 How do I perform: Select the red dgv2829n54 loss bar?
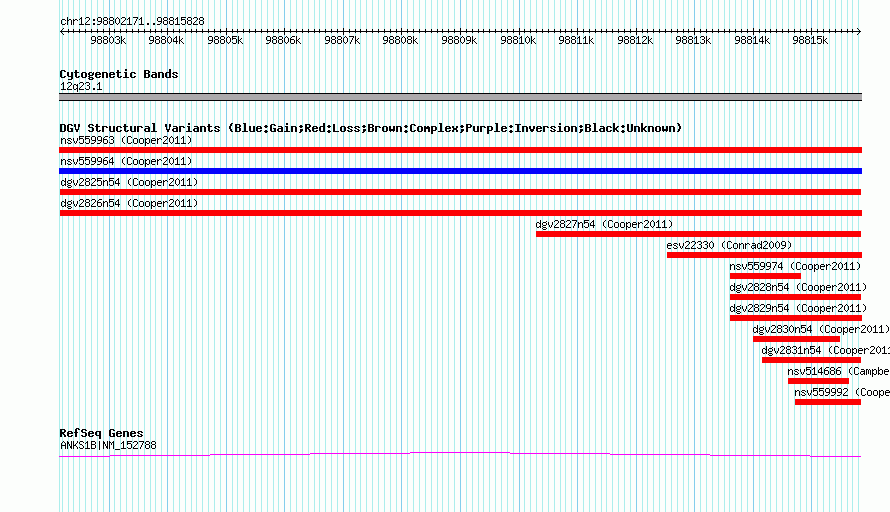pos(796,318)
